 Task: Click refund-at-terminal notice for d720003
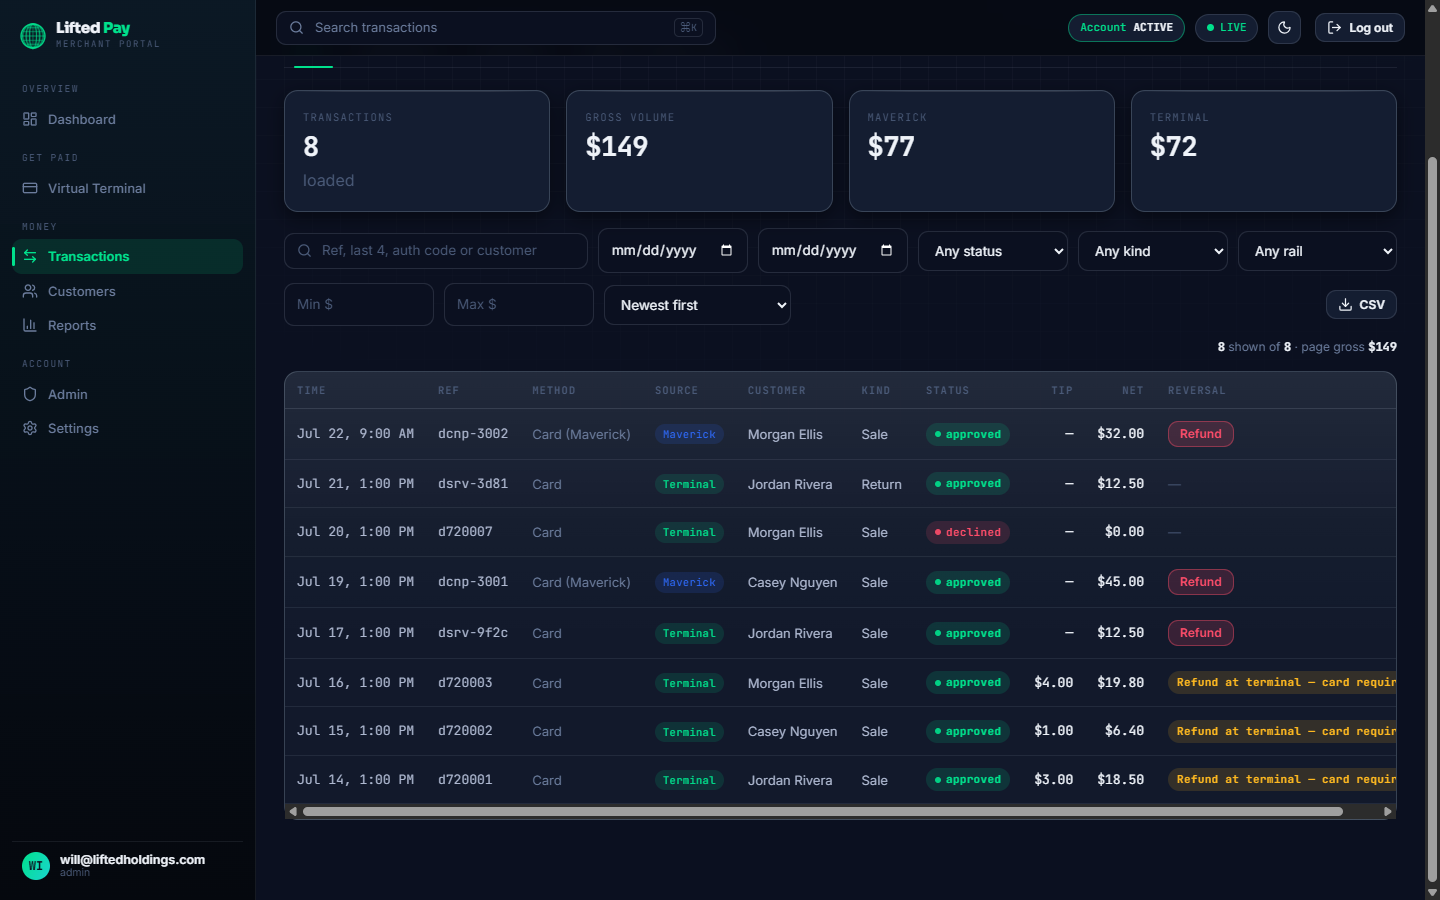1283,683
